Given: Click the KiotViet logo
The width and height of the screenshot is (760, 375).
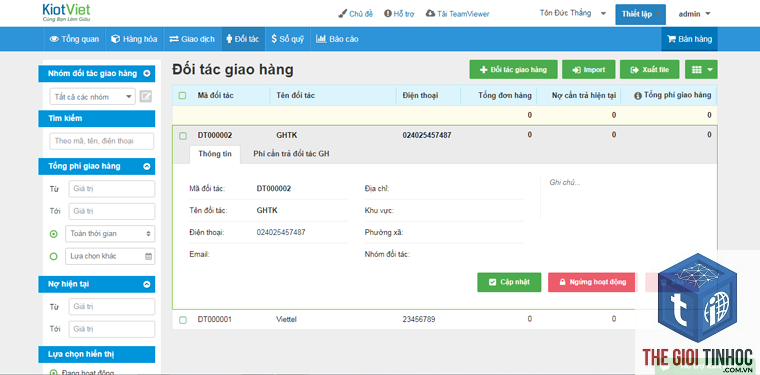Looking at the screenshot, I should 66,13.
